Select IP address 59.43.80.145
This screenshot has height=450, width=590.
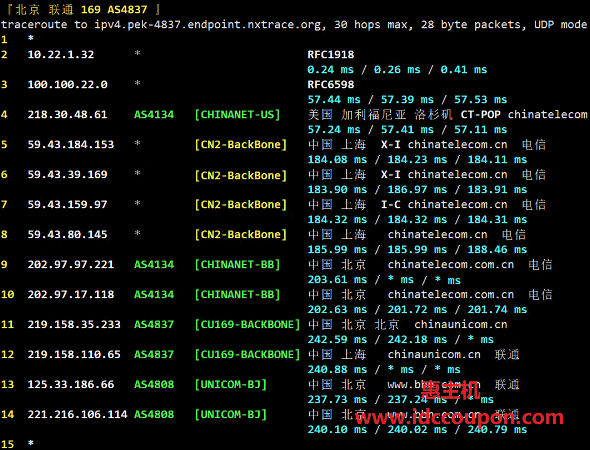pyautogui.click(x=67, y=234)
